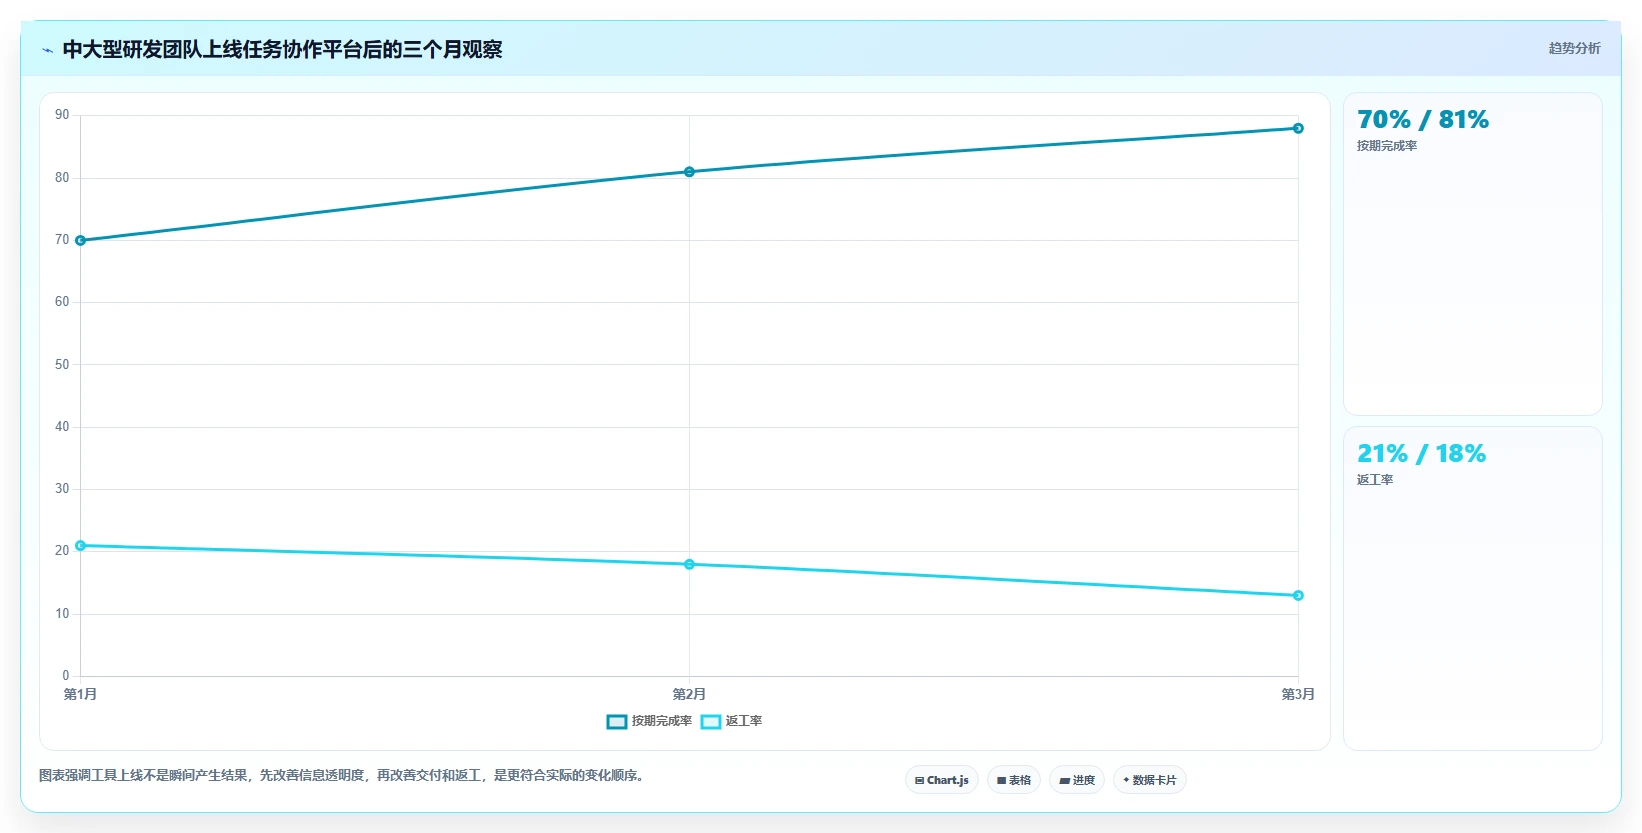Toggle the 返工率 legend color box

pos(711,722)
